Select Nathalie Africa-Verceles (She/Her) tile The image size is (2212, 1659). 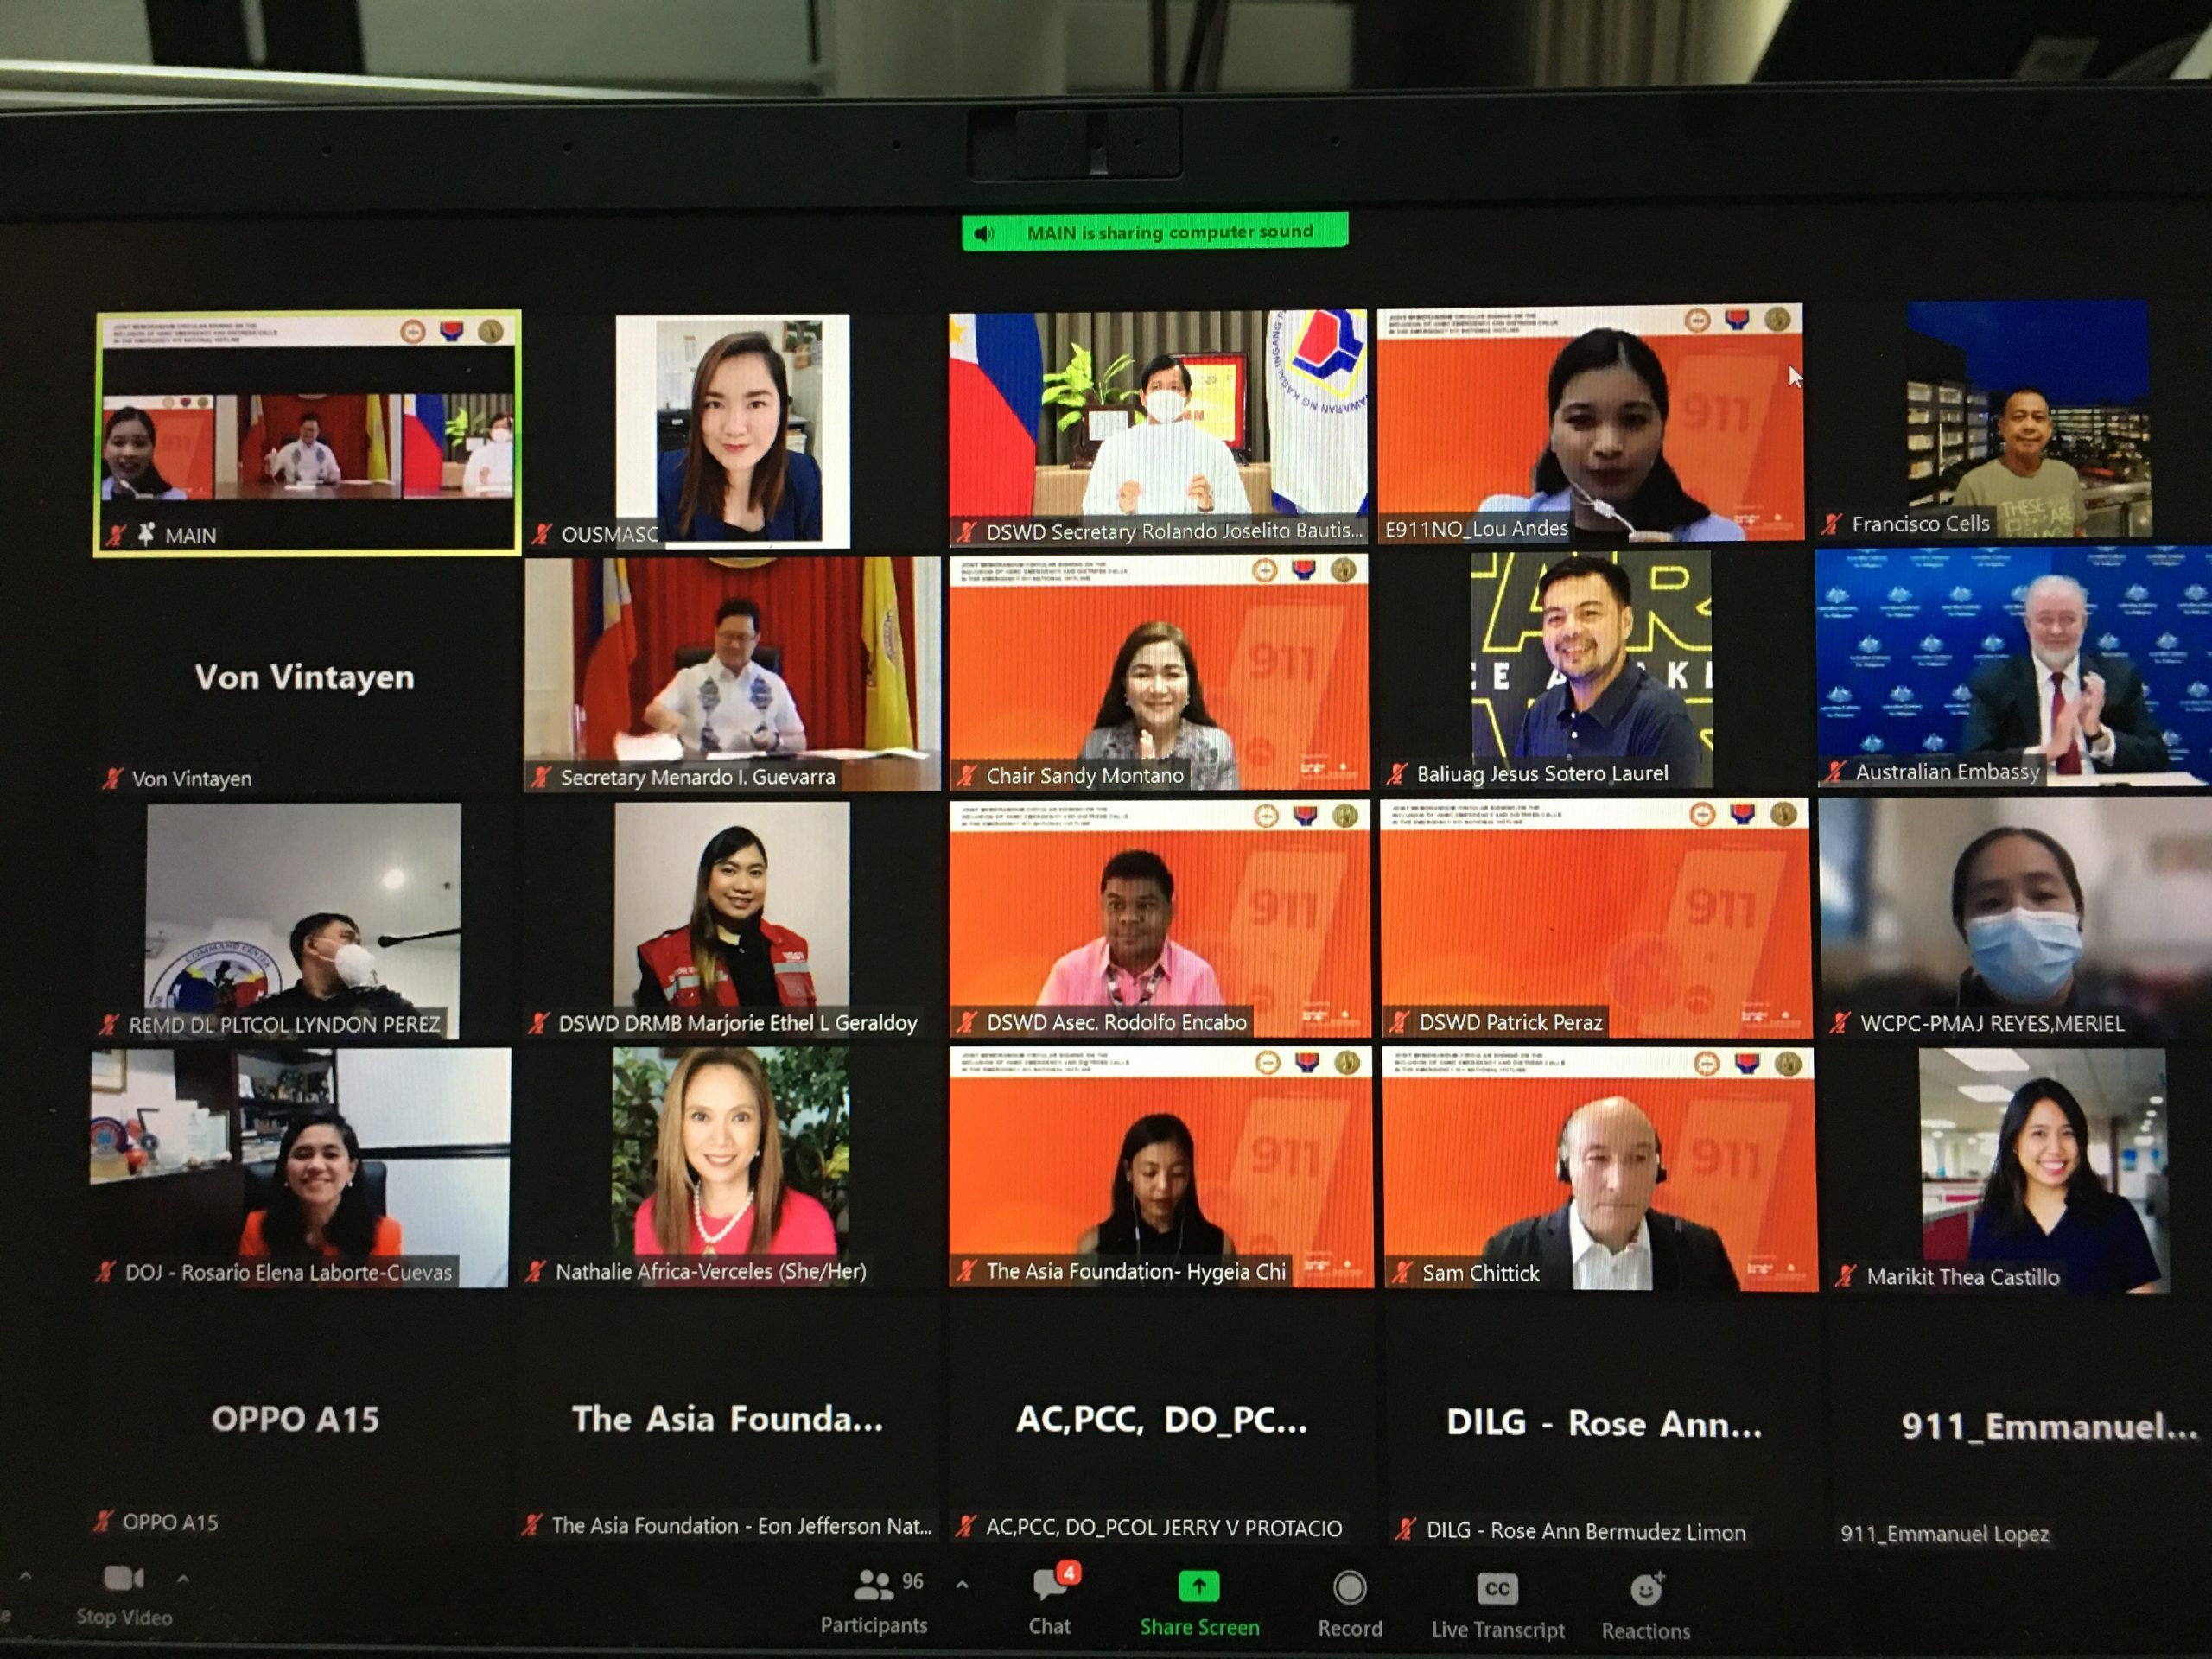coord(731,1167)
